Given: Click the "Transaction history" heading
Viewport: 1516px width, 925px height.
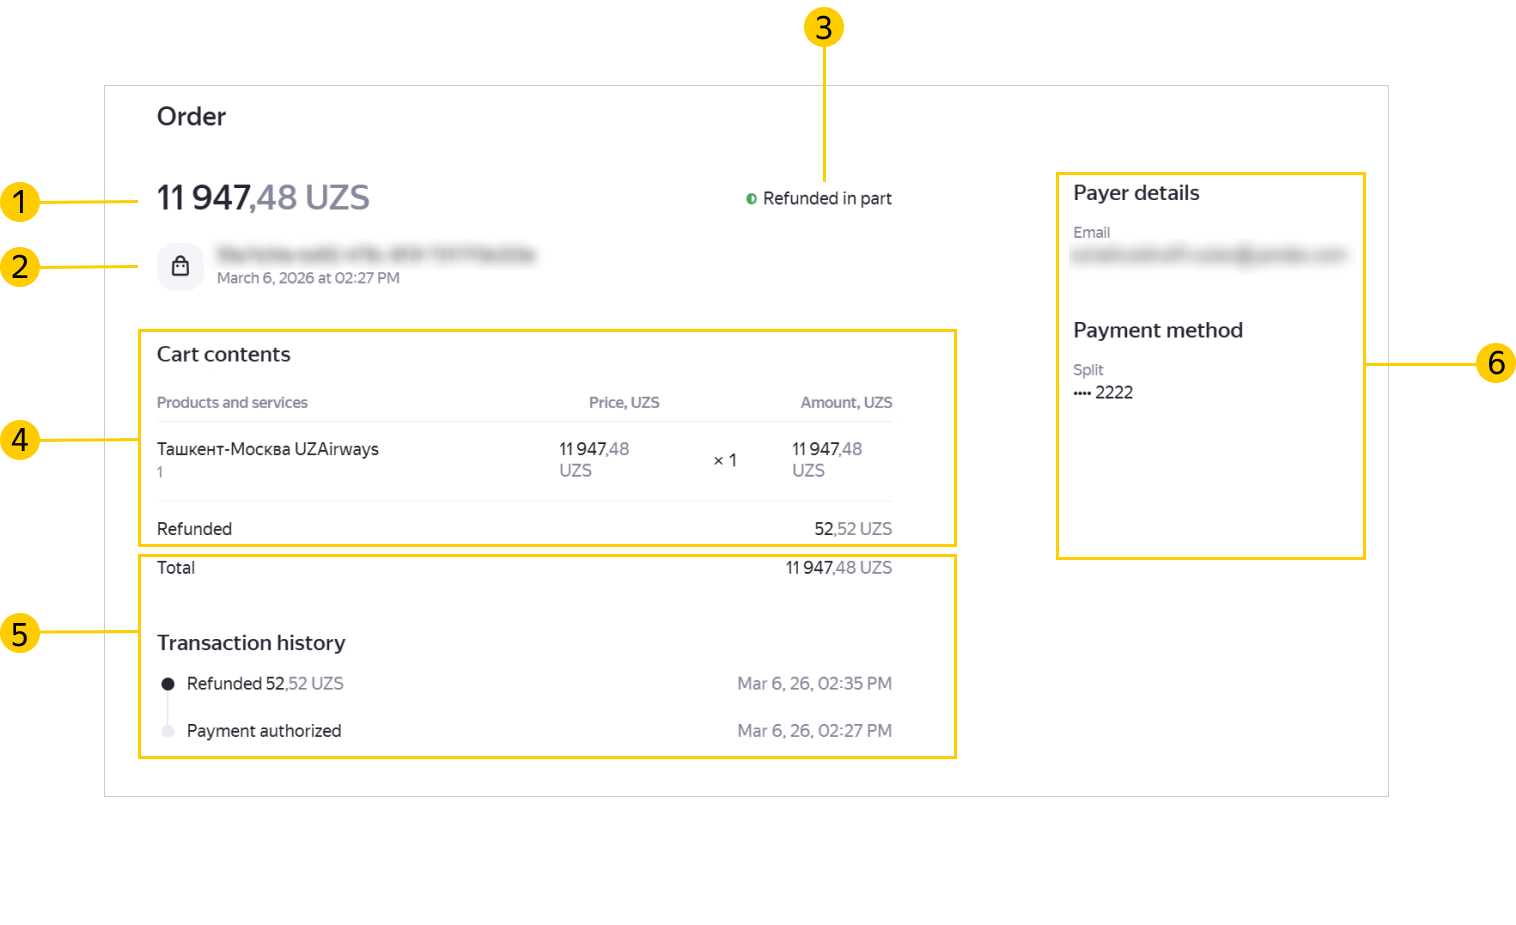Looking at the screenshot, I should click(251, 643).
